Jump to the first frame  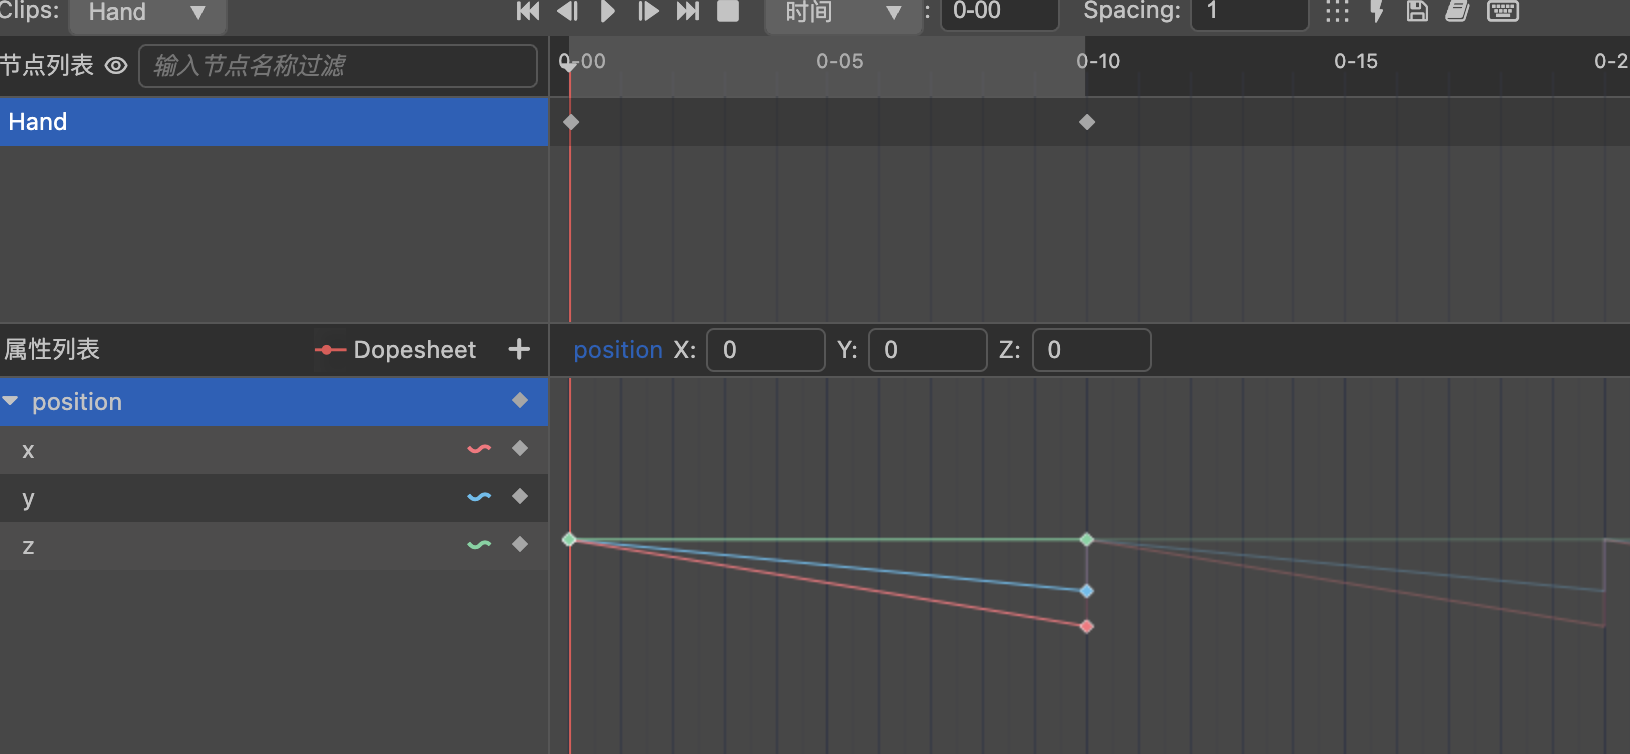[528, 11]
